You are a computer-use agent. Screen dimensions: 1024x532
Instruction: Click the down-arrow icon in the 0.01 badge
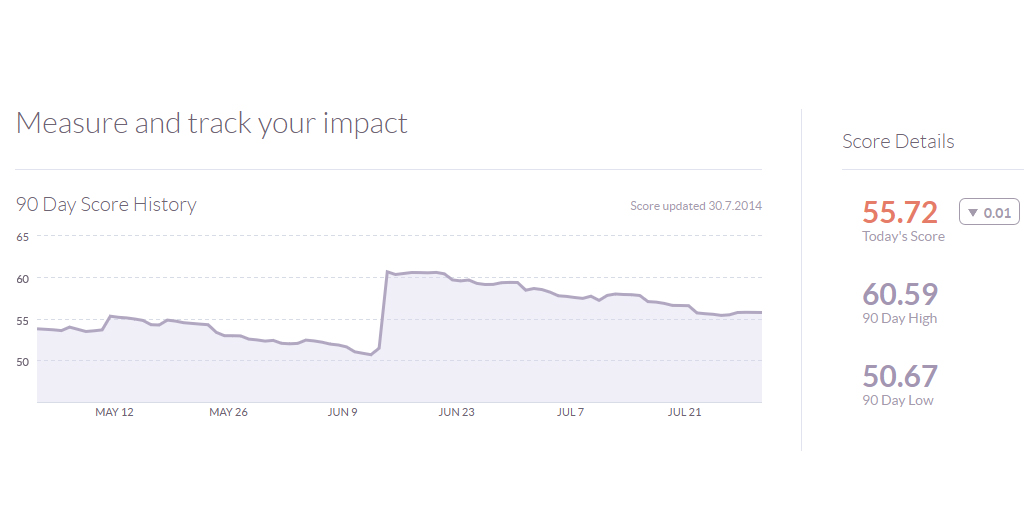[x=972, y=212]
